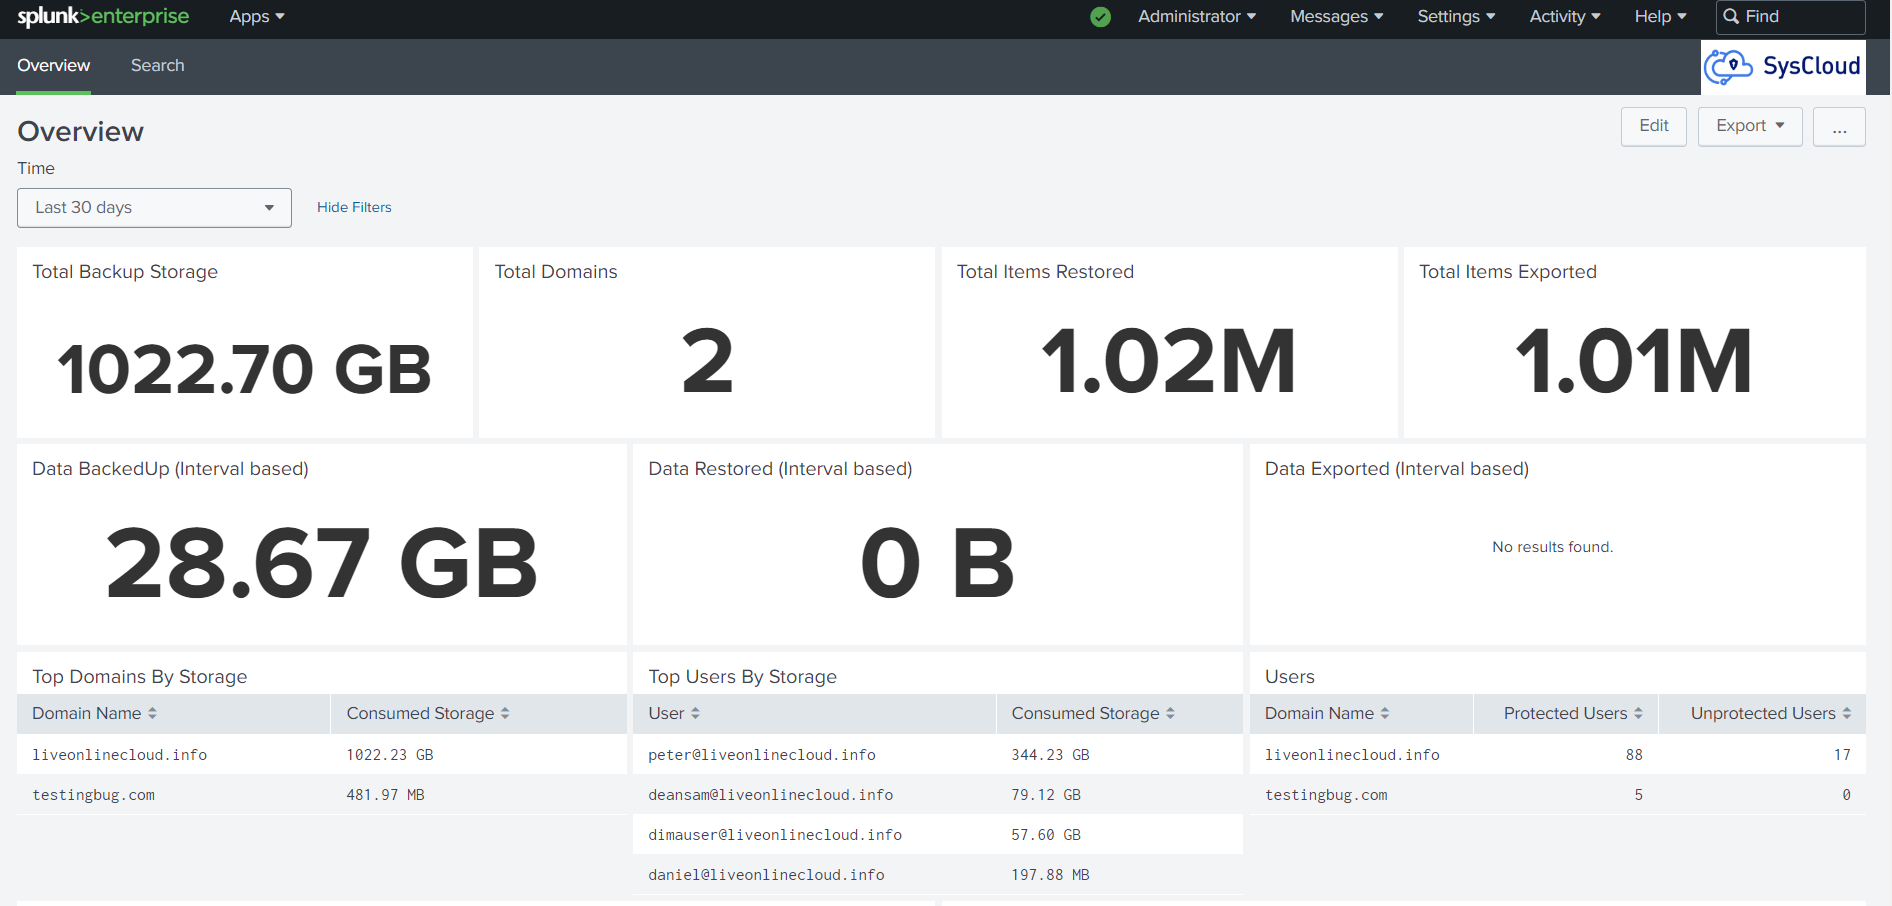Viewport: 1892px width, 906px height.
Task: Click the Edit dashboard button
Action: pos(1654,126)
